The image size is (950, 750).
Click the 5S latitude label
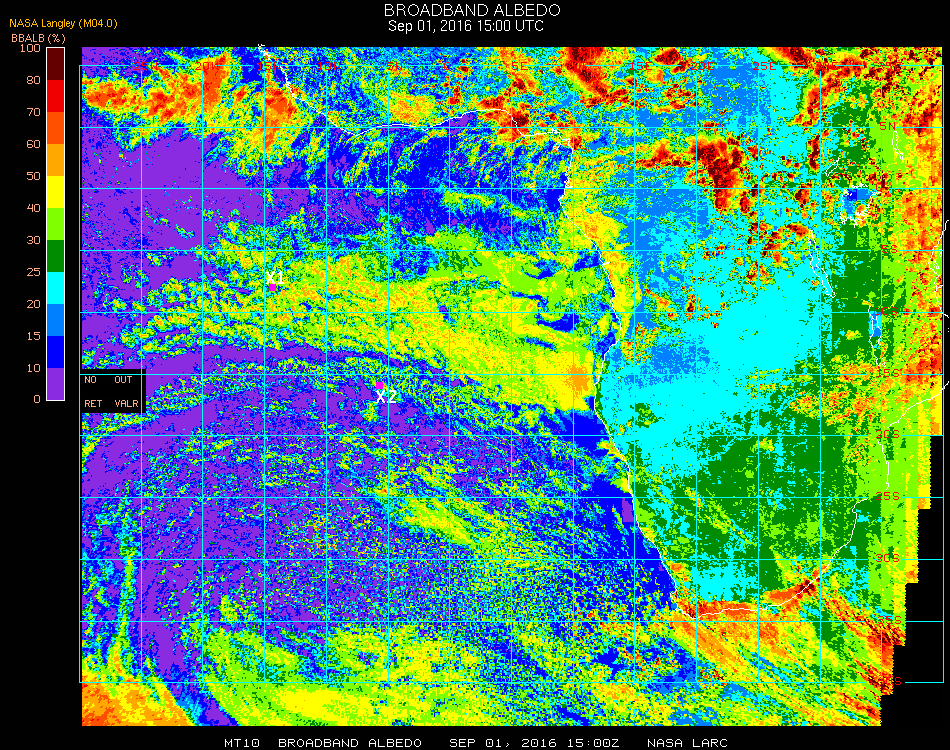click(x=889, y=250)
